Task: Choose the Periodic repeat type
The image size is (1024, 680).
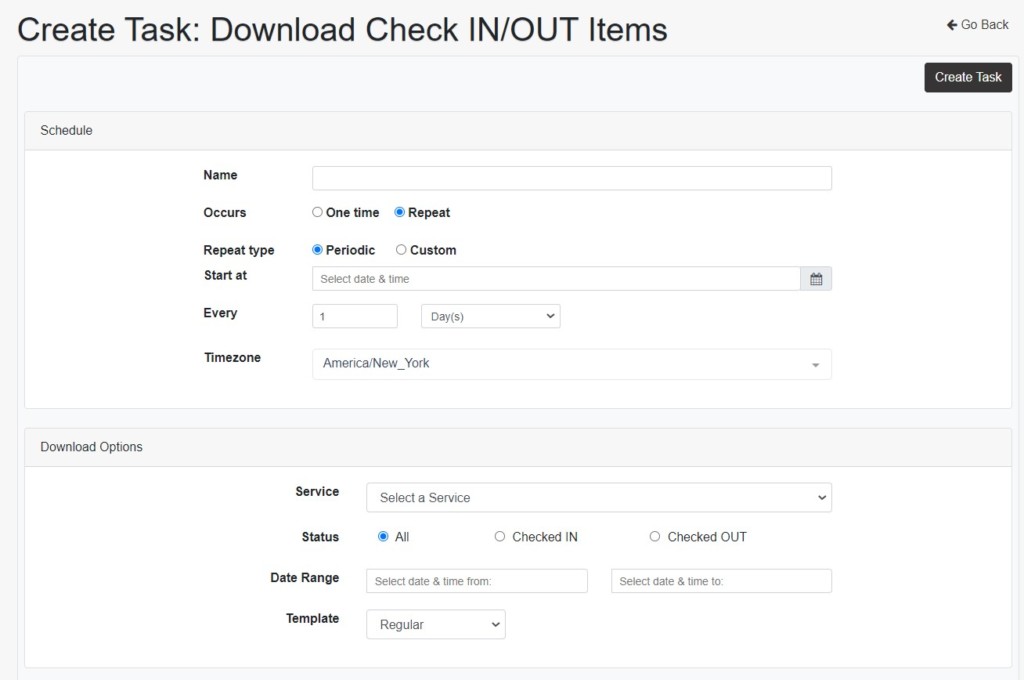Action: [x=317, y=250]
